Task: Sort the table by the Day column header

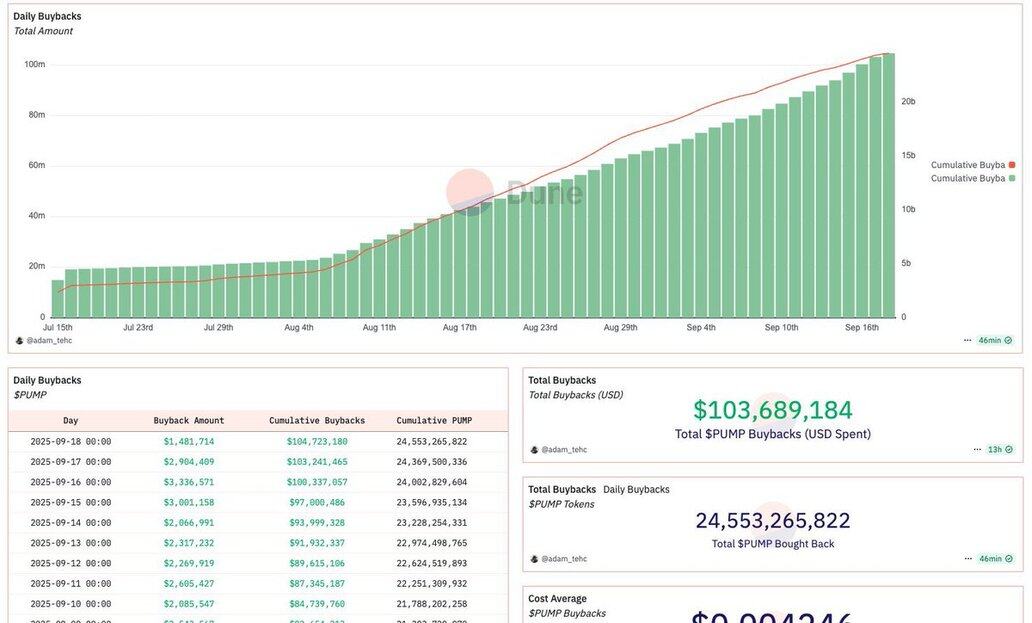Action: coord(70,420)
